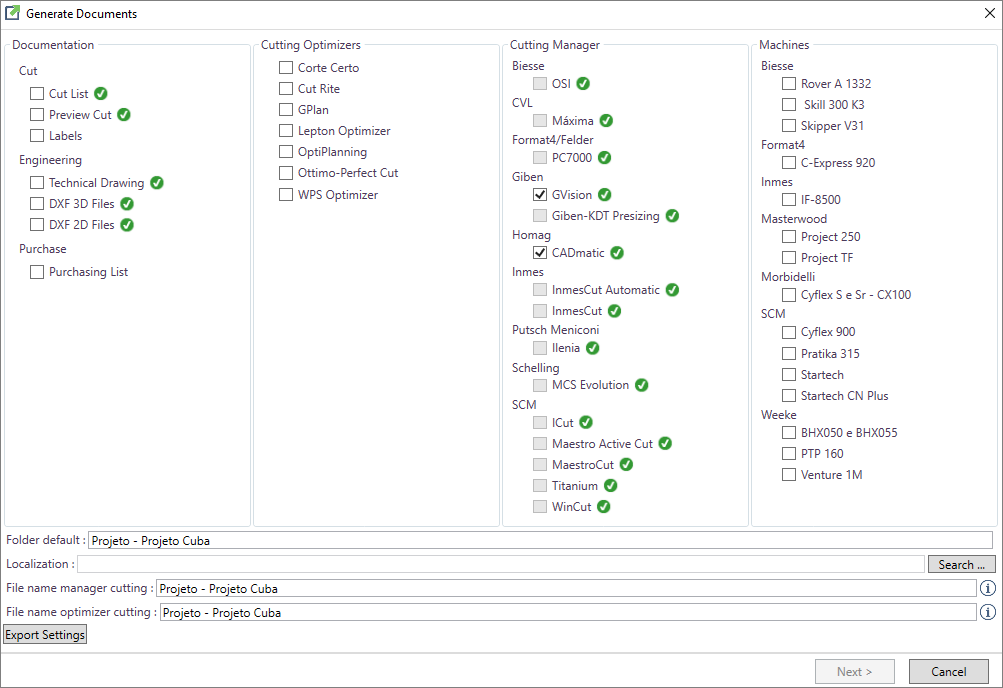1003x688 pixels.
Task: Uncheck the CADmatic checkbox
Action: pyautogui.click(x=540, y=253)
